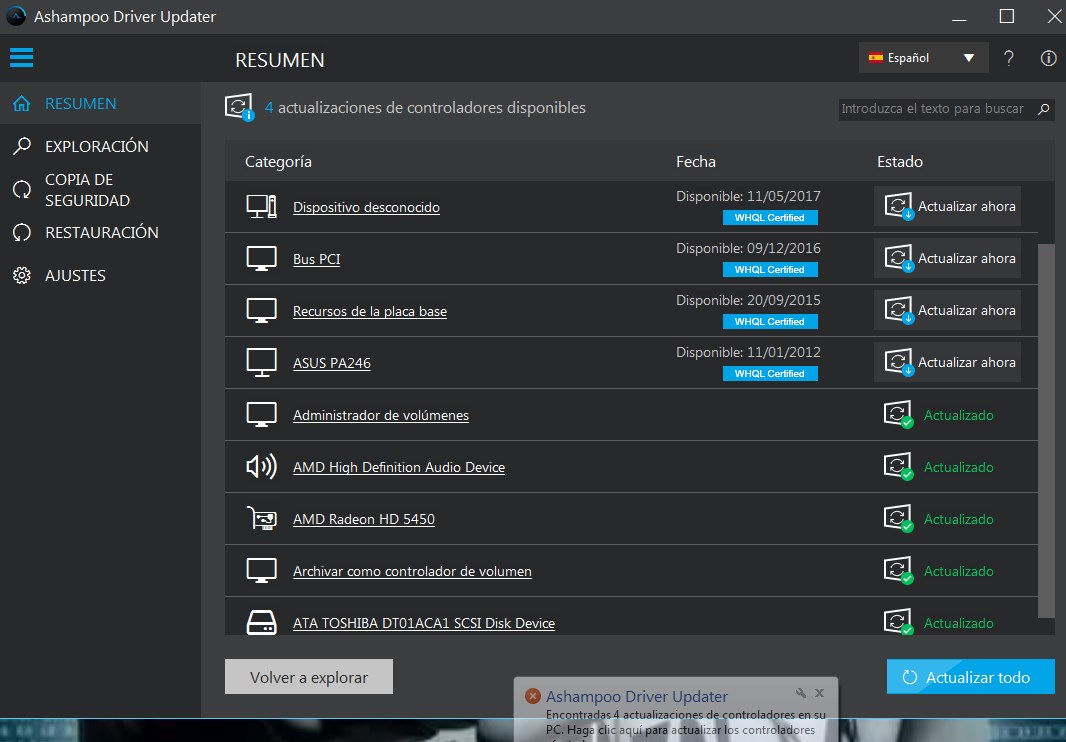Image resolution: width=1066 pixels, height=742 pixels.
Task: Open the Administrador de volúmenes link
Action: [381, 416]
